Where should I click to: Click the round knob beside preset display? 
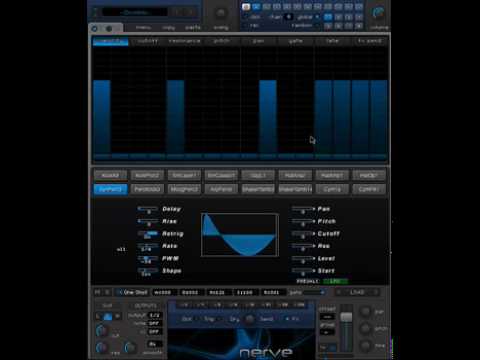(220, 13)
